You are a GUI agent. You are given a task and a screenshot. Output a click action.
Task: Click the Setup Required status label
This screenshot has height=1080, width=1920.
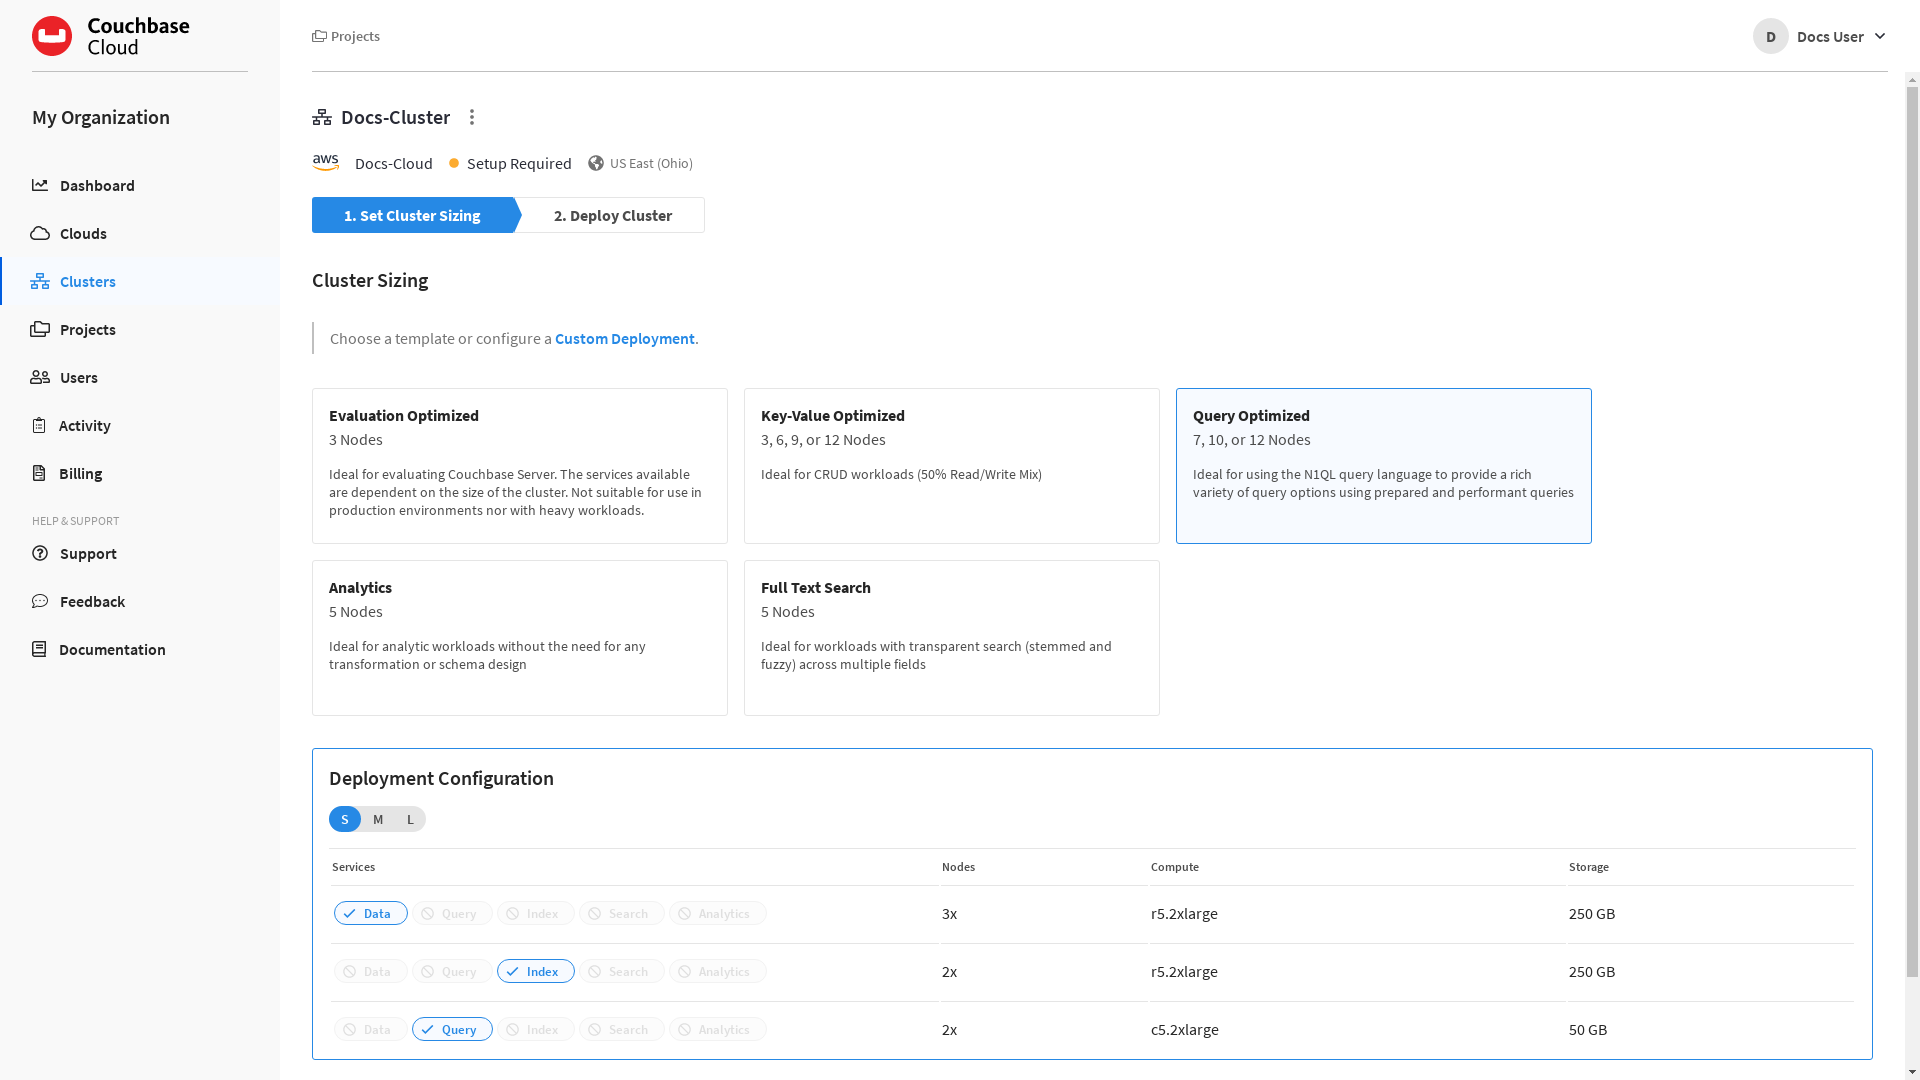click(519, 163)
